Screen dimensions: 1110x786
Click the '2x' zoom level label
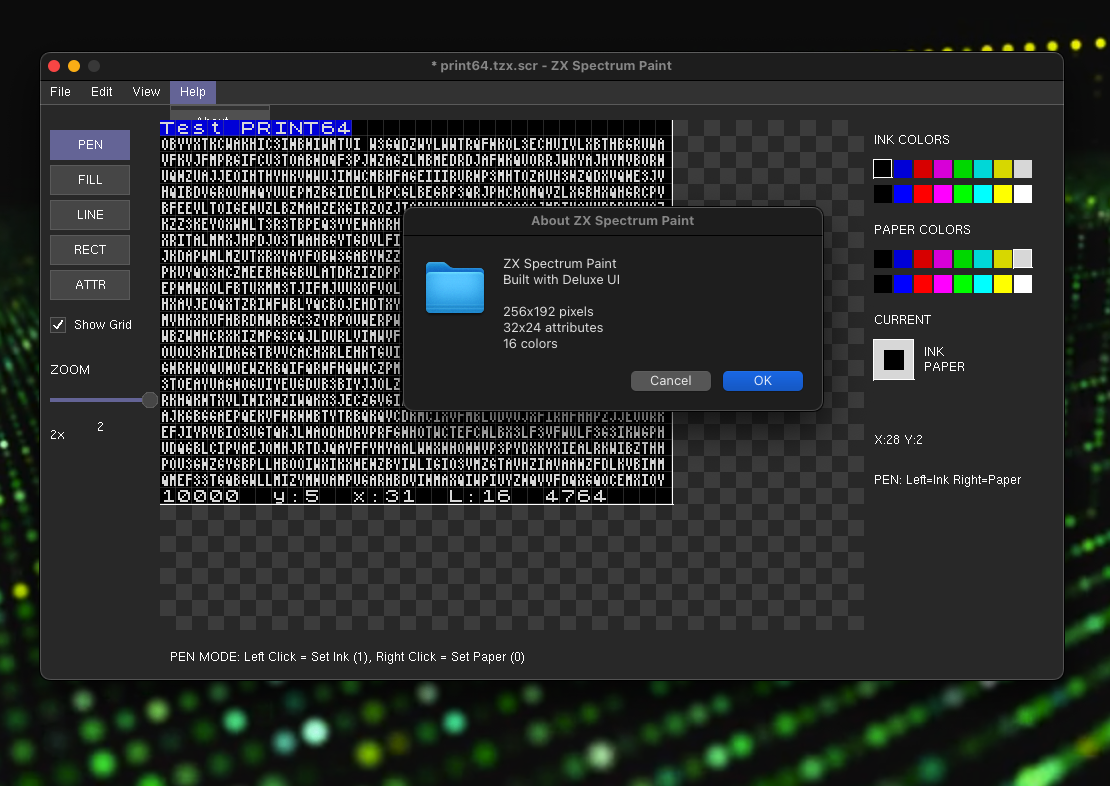coord(57,435)
